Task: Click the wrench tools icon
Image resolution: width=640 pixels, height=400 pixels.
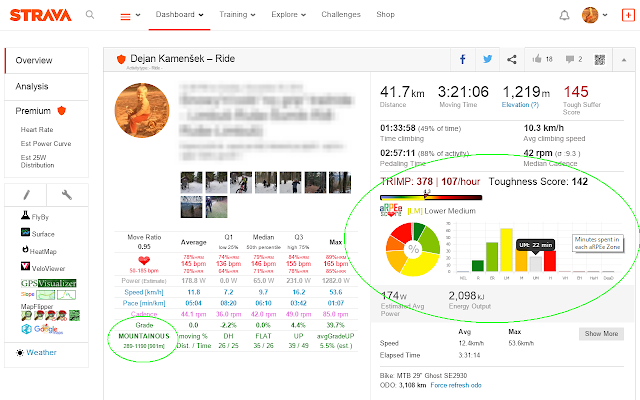Action: pos(67,195)
